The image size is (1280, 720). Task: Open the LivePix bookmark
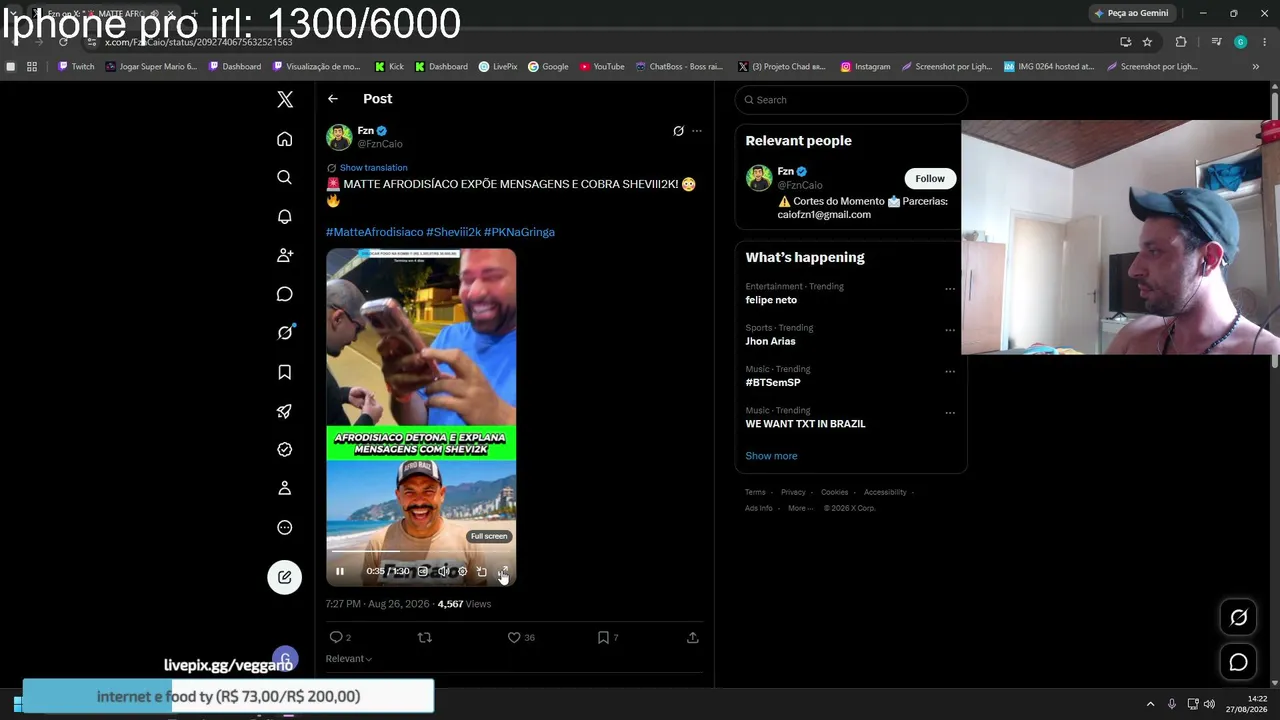click(498, 67)
